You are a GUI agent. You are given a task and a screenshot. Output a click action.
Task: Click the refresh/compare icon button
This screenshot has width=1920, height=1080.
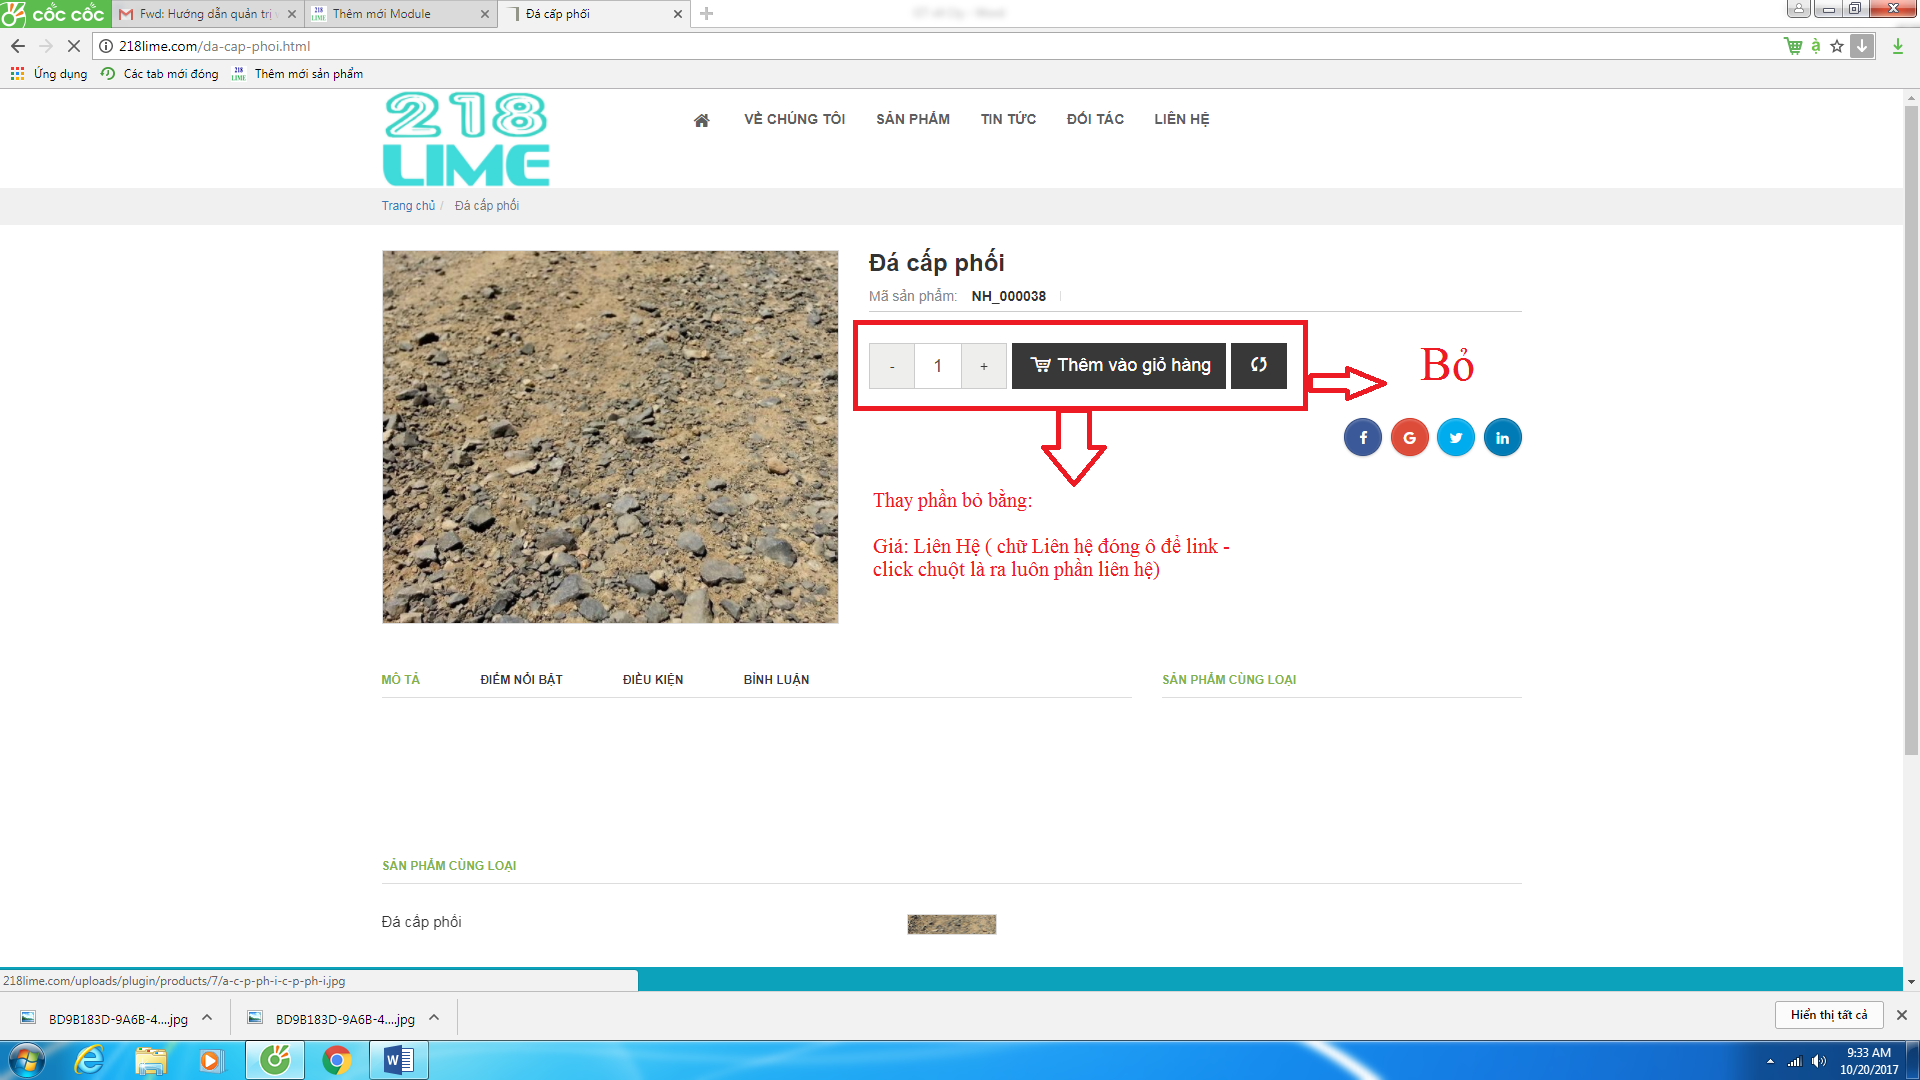click(1258, 365)
